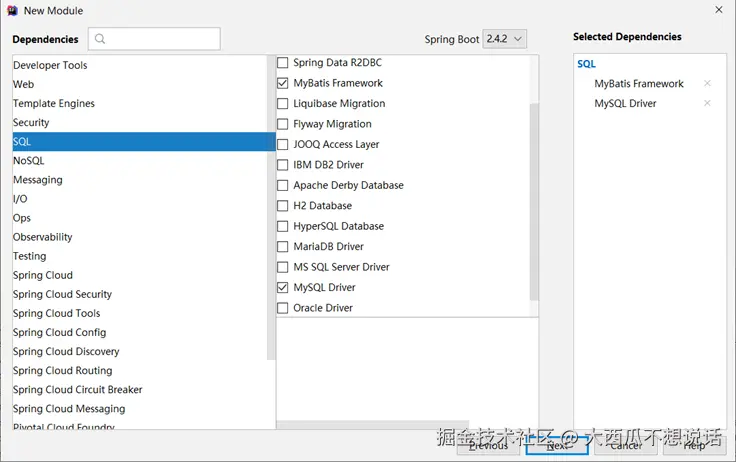Select the SQL category
Image resolution: width=736 pixels, height=462 pixels.
[x=144, y=142]
